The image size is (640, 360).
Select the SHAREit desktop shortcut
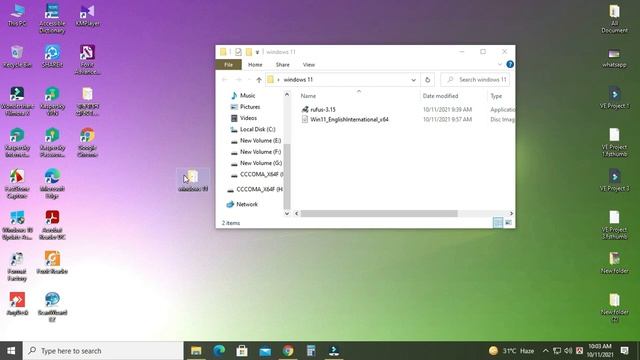(52, 57)
